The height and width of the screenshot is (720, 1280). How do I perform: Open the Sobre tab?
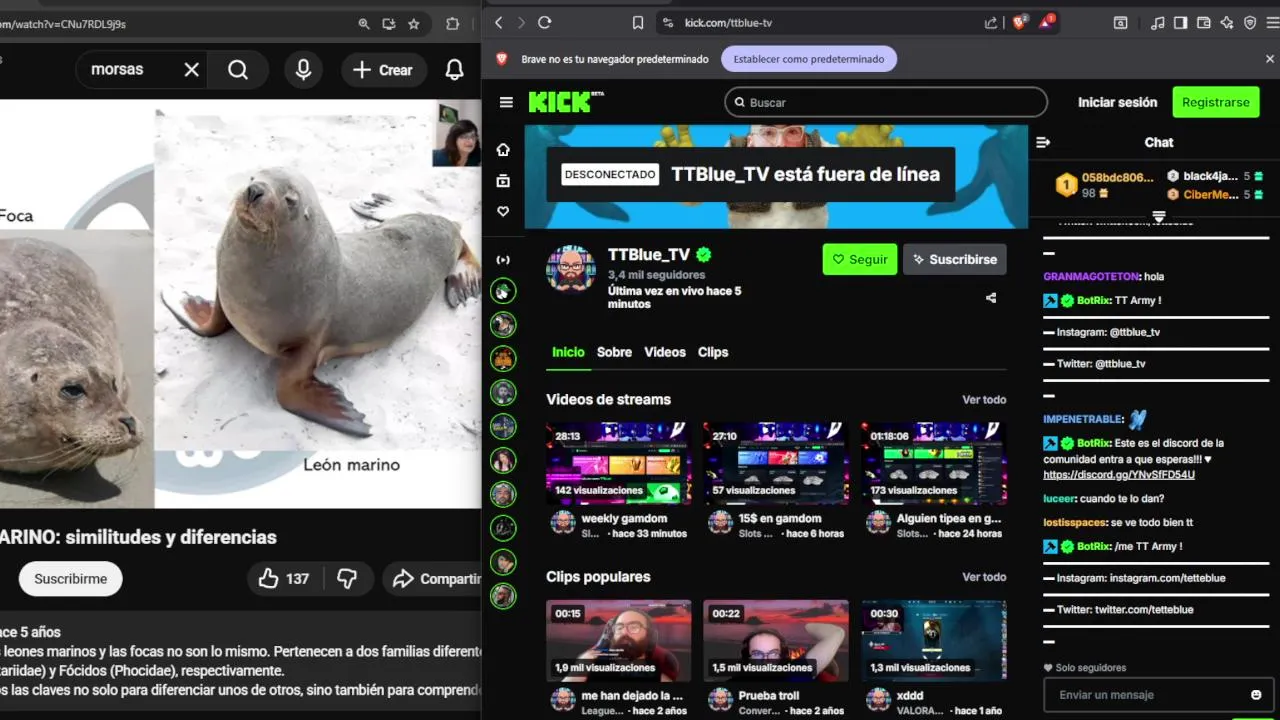click(x=614, y=352)
